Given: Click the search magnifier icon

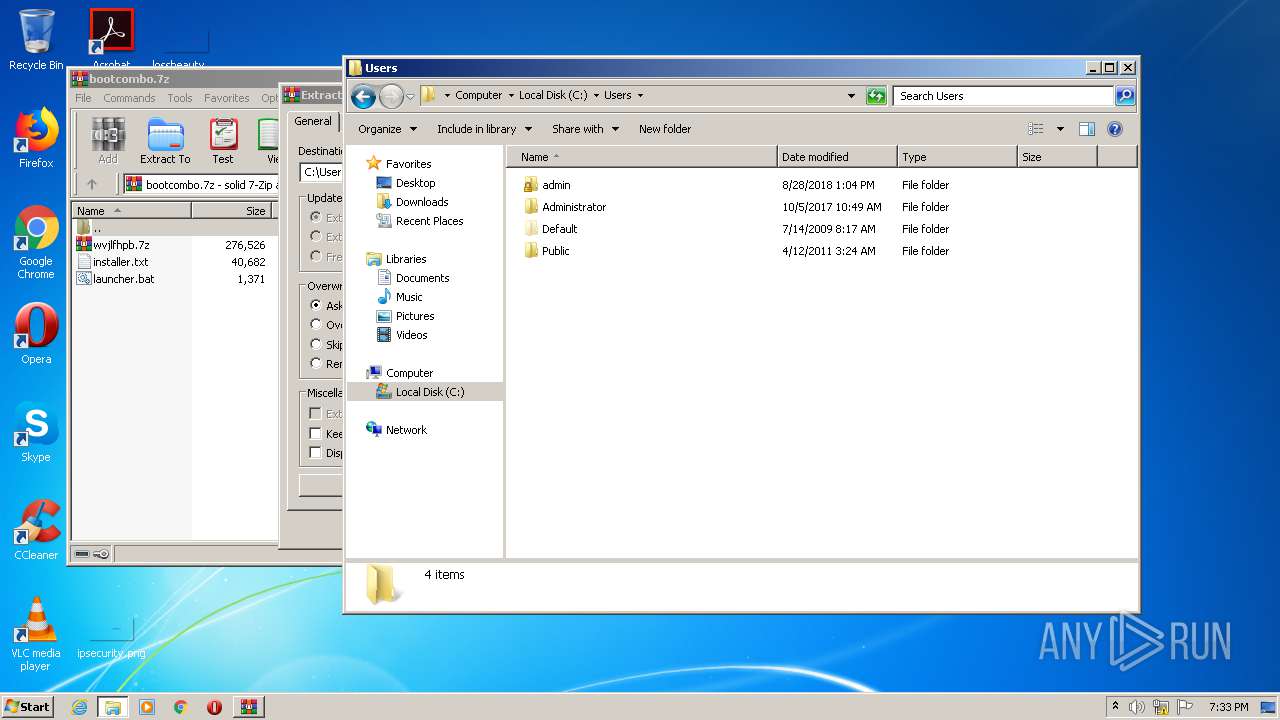Looking at the screenshot, I should [1125, 96].
